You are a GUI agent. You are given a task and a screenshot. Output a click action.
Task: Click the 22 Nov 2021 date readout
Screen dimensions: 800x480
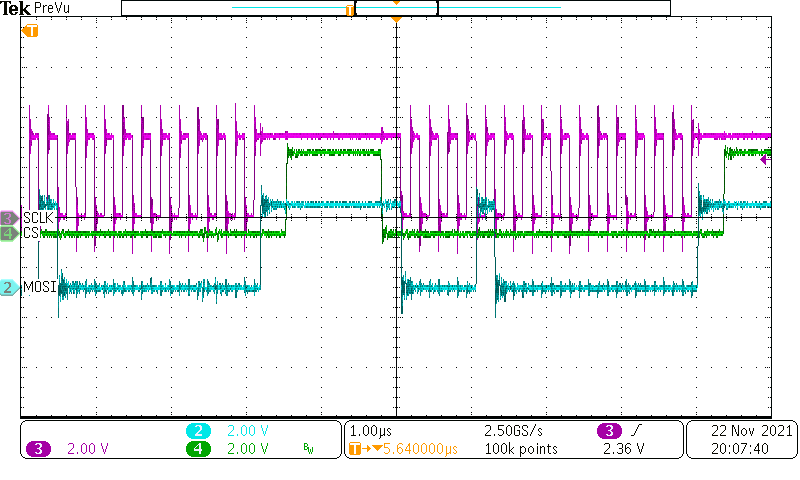pyautogui.click(x=752, y=431)
